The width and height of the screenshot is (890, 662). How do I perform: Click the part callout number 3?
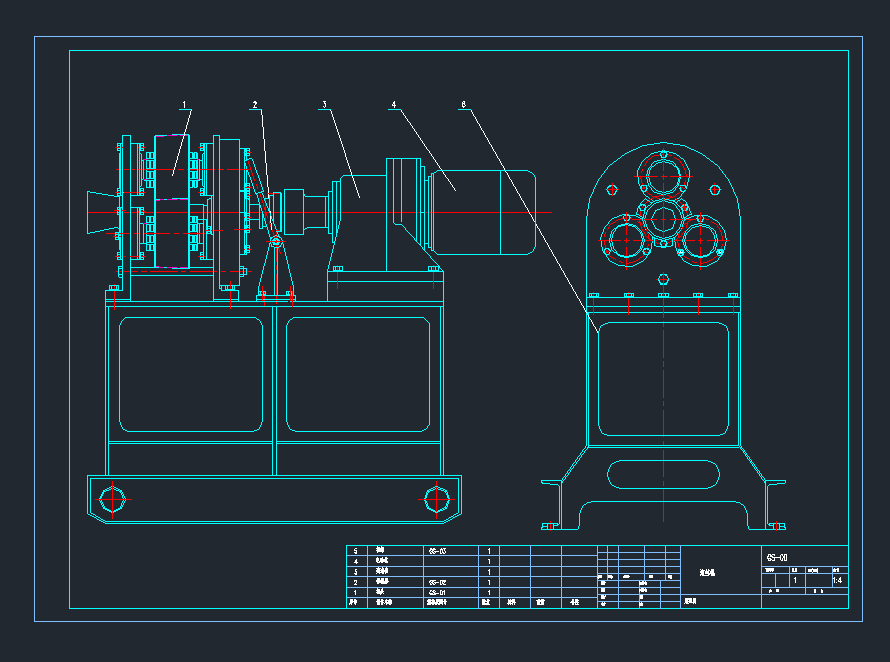[x=324, y=104]
